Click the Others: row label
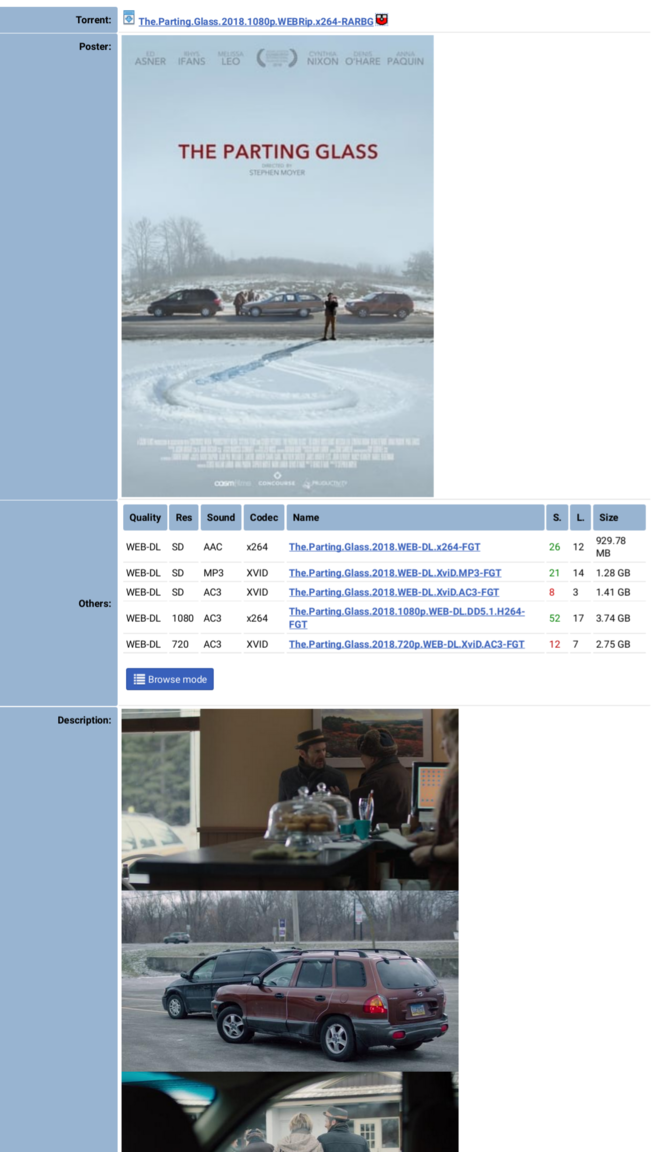Screen dimensions: 667x1152 tap(95, 603)
